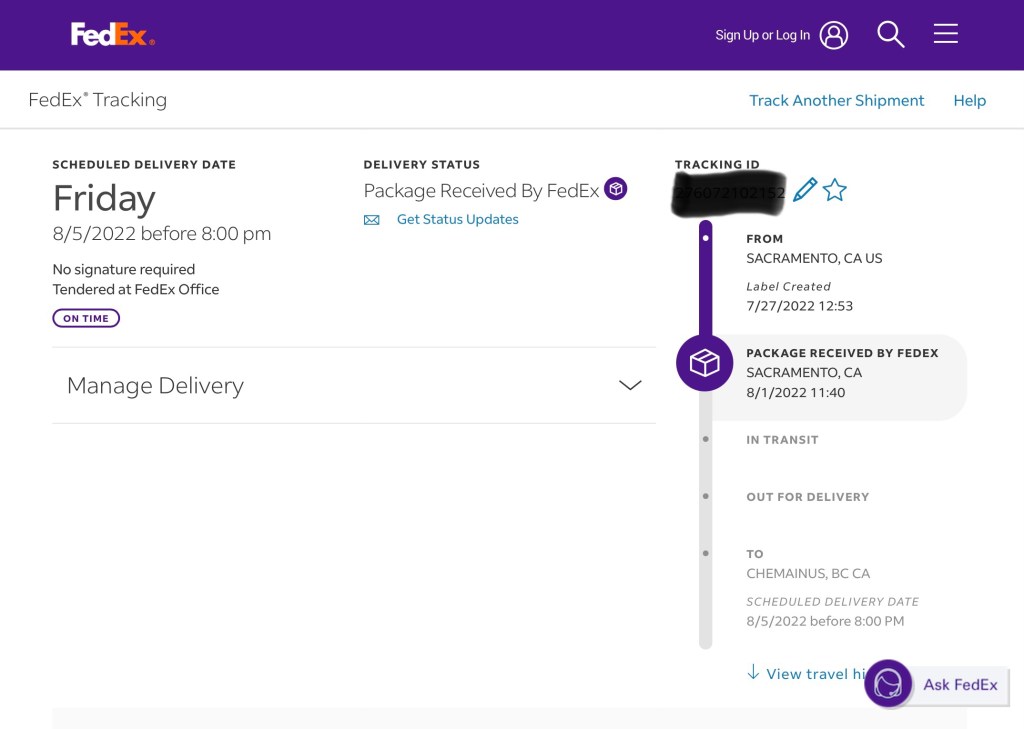Open search with the magnifying glass icon

point(890,35)
